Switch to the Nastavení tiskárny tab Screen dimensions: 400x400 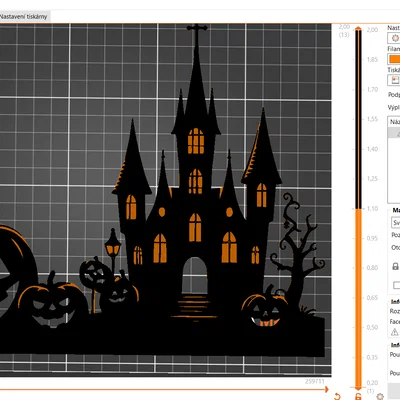(x=24, y=16)
